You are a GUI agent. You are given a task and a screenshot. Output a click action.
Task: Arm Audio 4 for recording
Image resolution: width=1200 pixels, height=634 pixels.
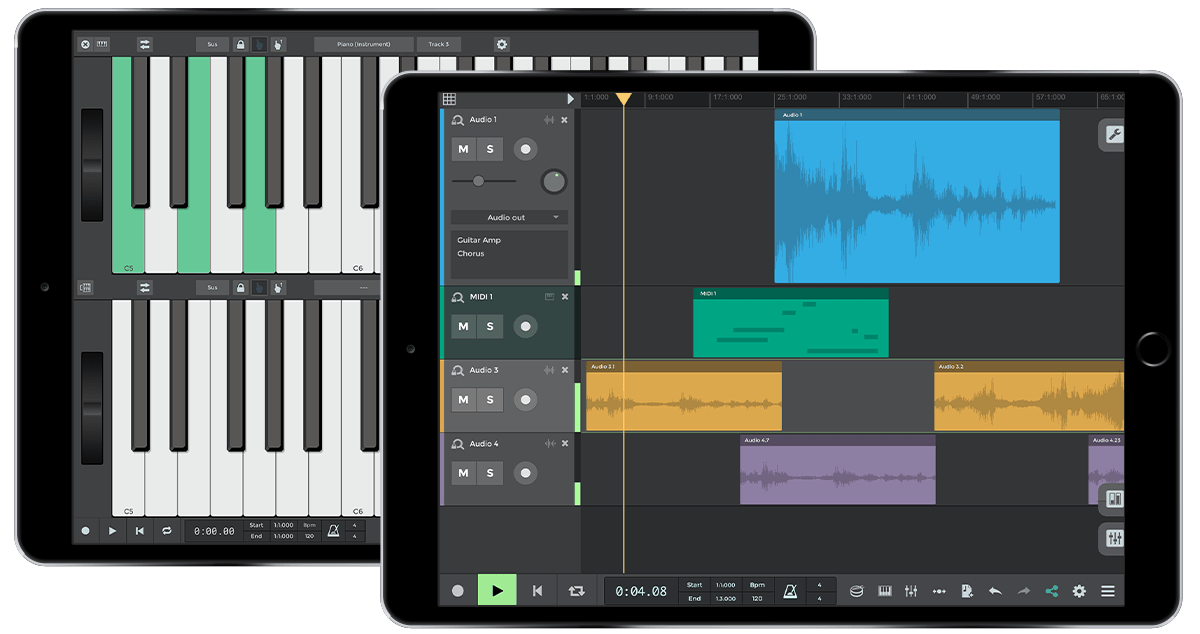pos(526,474)
